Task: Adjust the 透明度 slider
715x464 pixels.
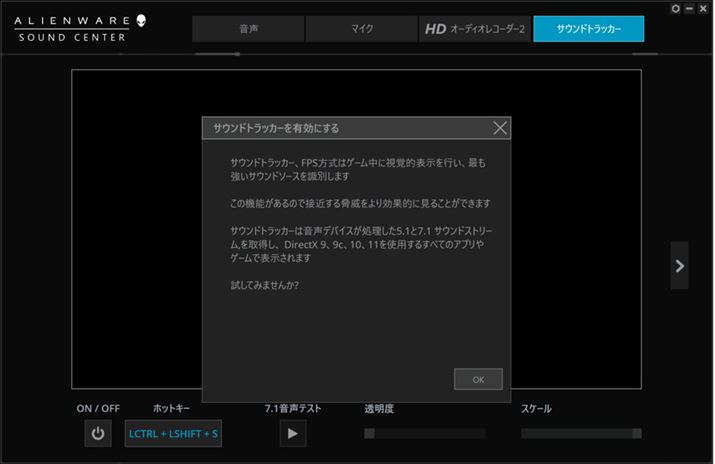Action: pos(425,433)
